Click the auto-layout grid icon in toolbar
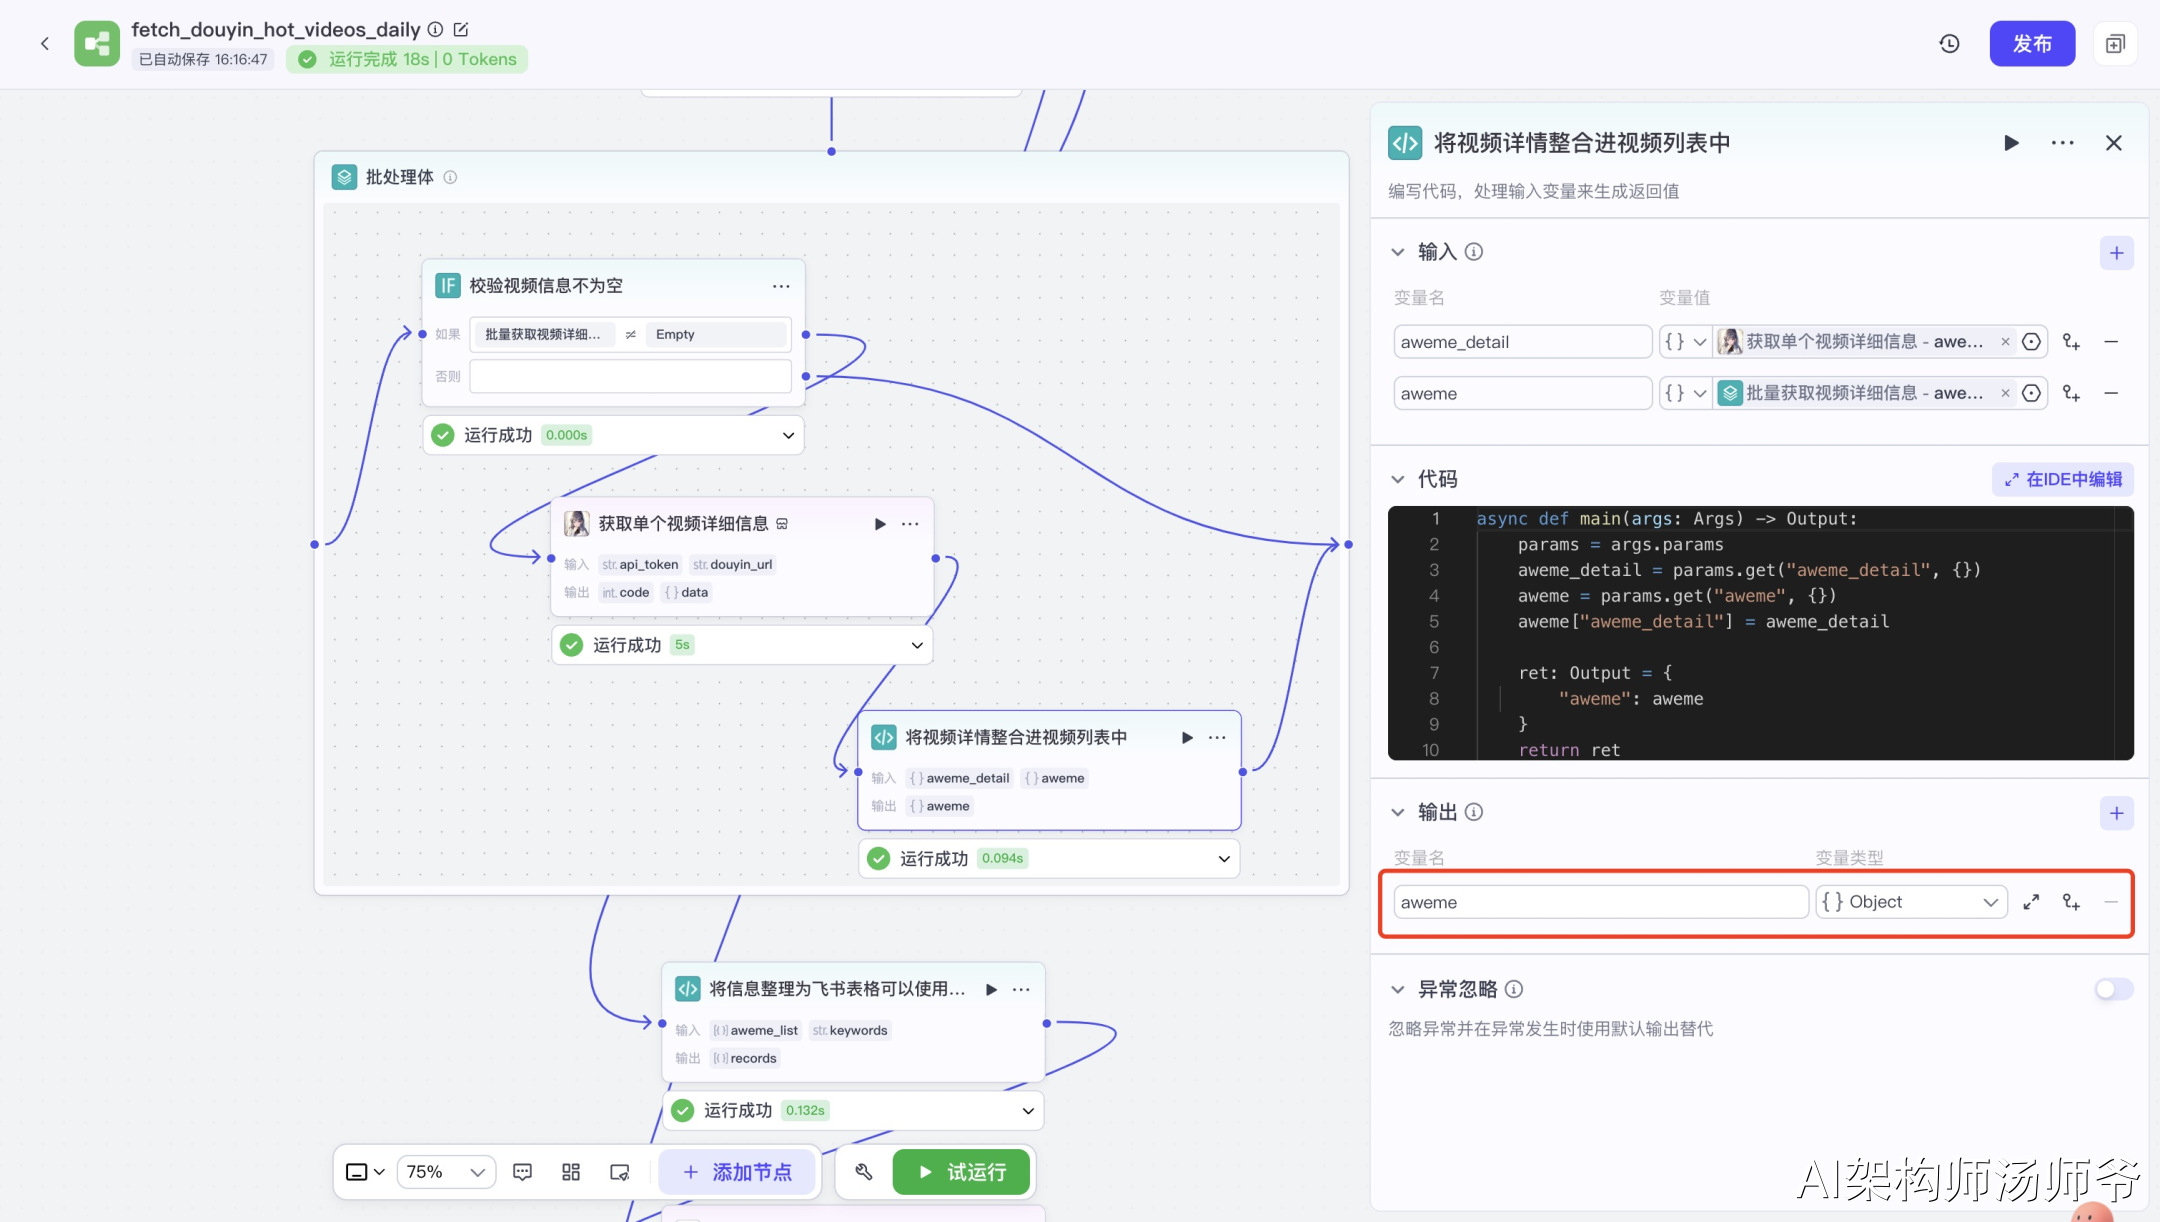Image resolution: width=2160 pixels, height=1222 pixels. pos(571,1172)
